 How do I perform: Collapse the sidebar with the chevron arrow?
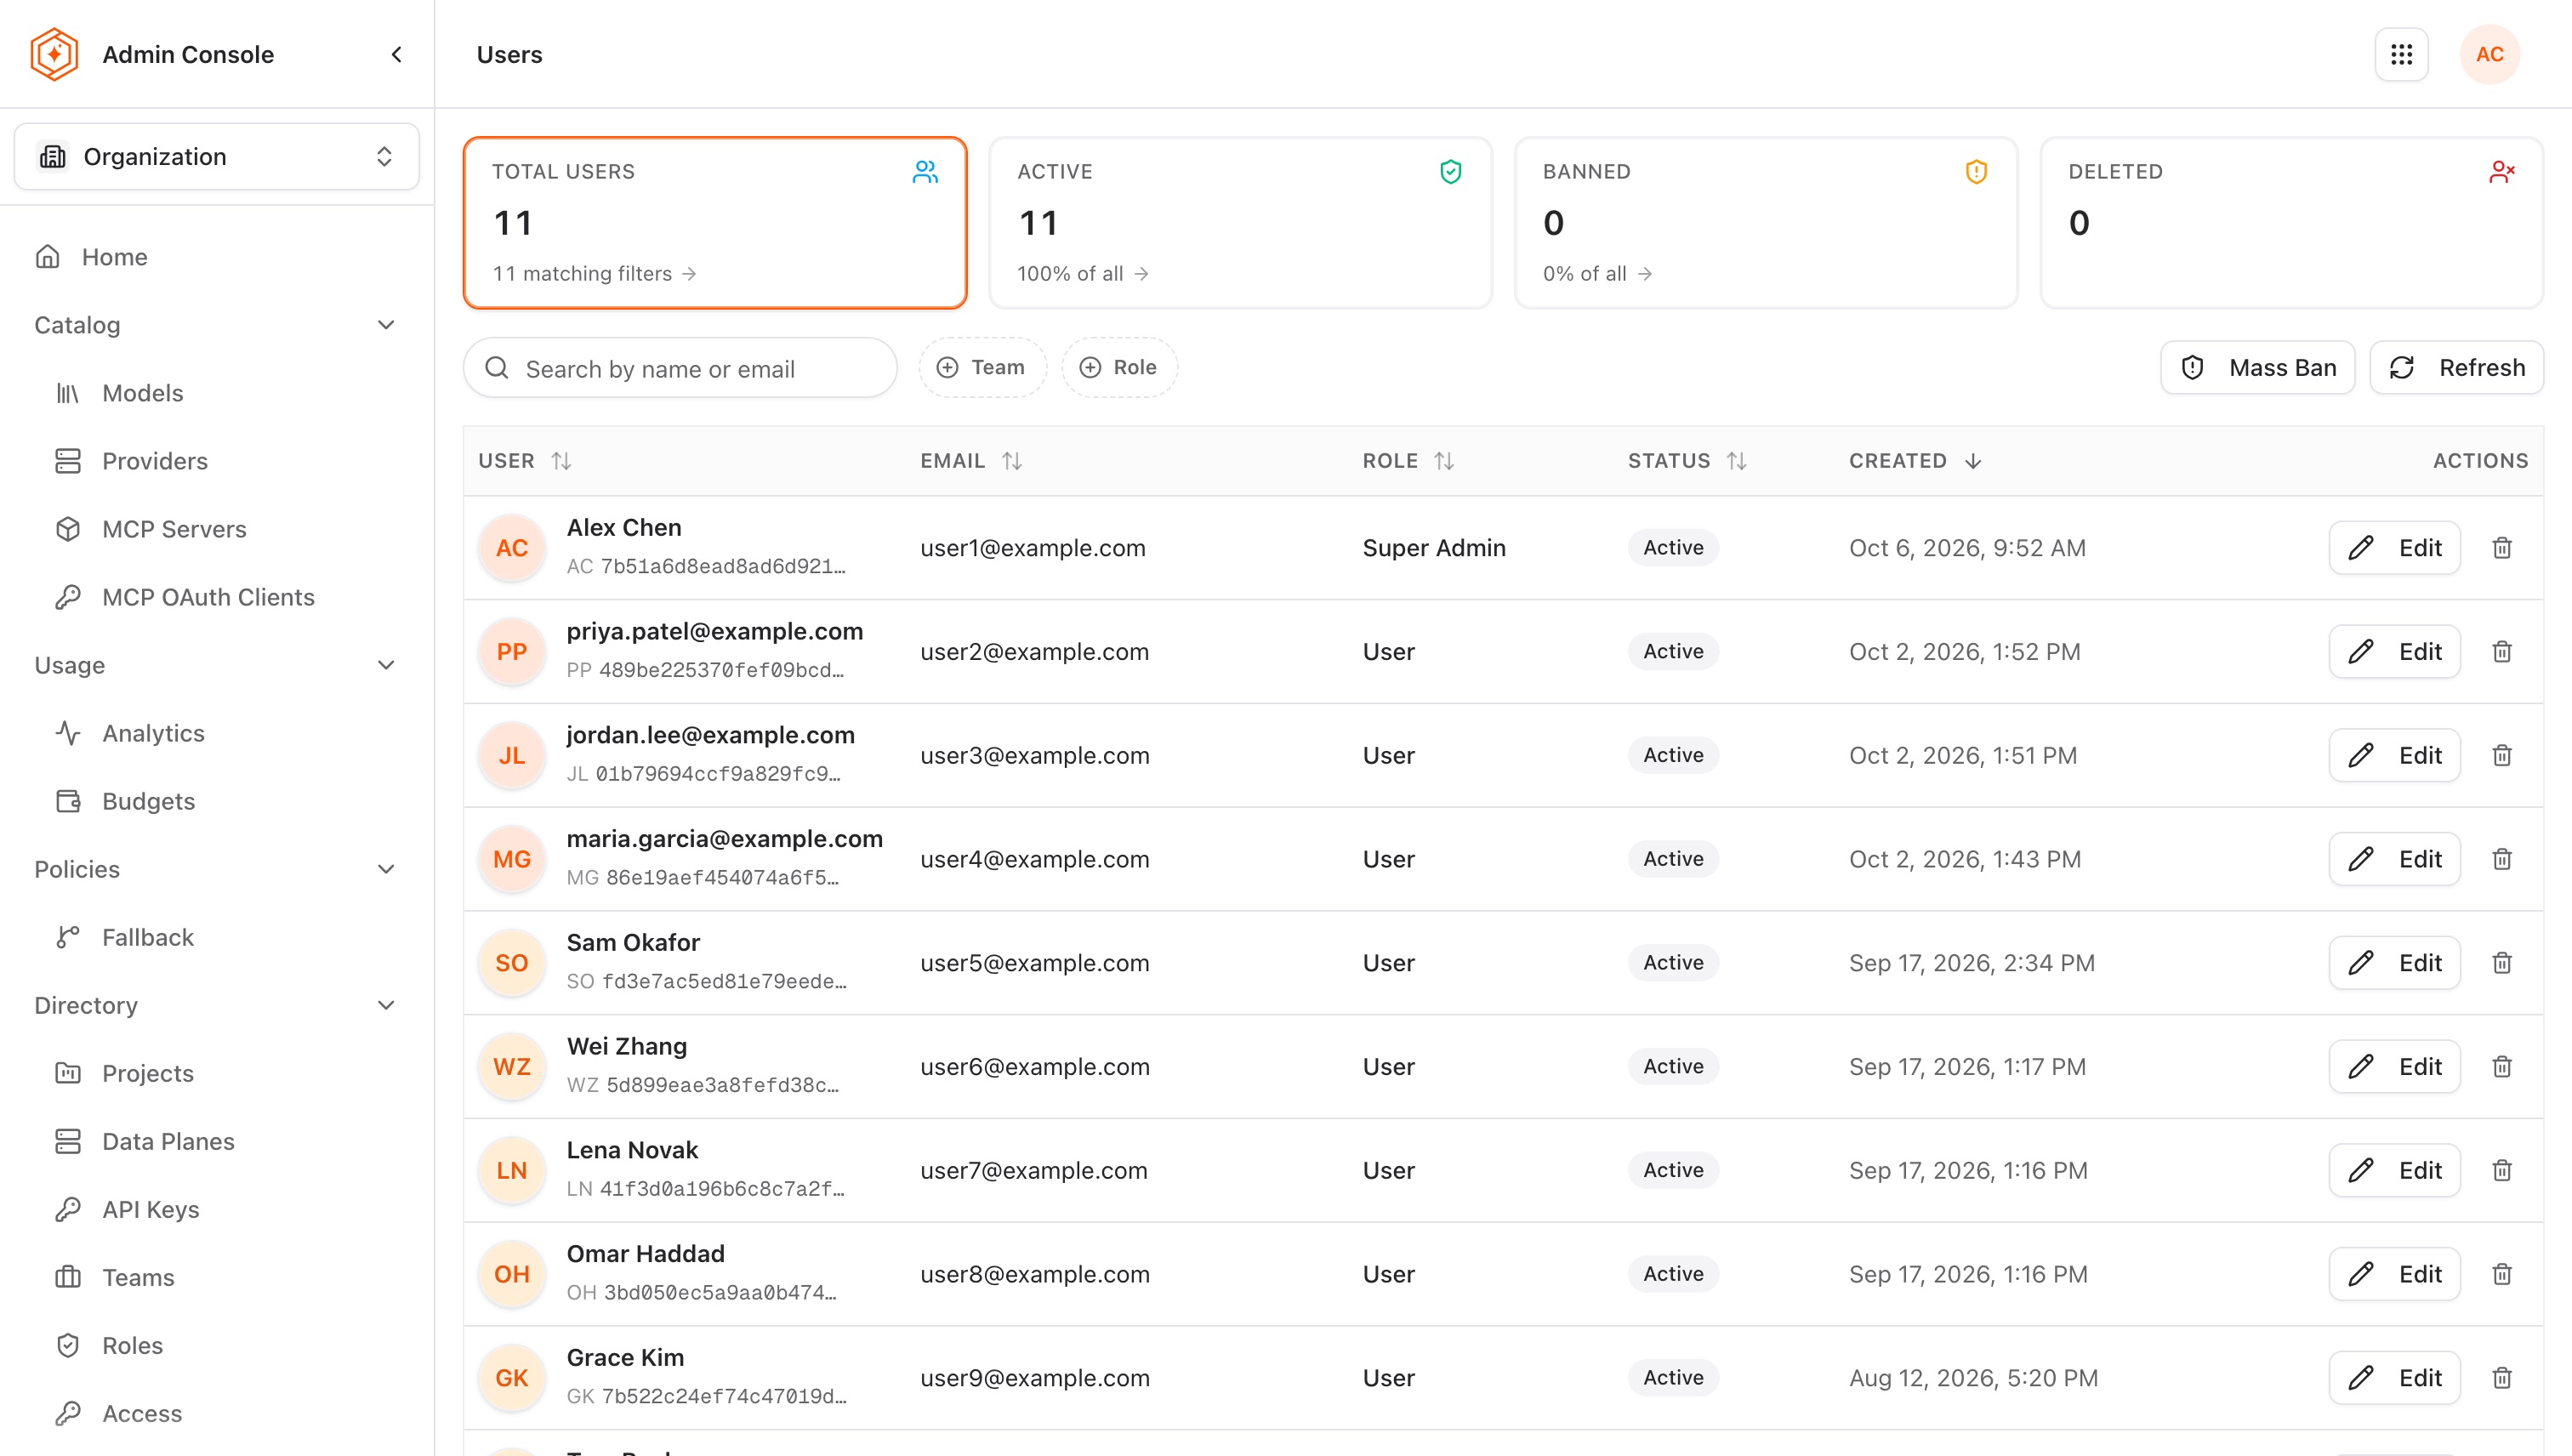pos(396,54)
